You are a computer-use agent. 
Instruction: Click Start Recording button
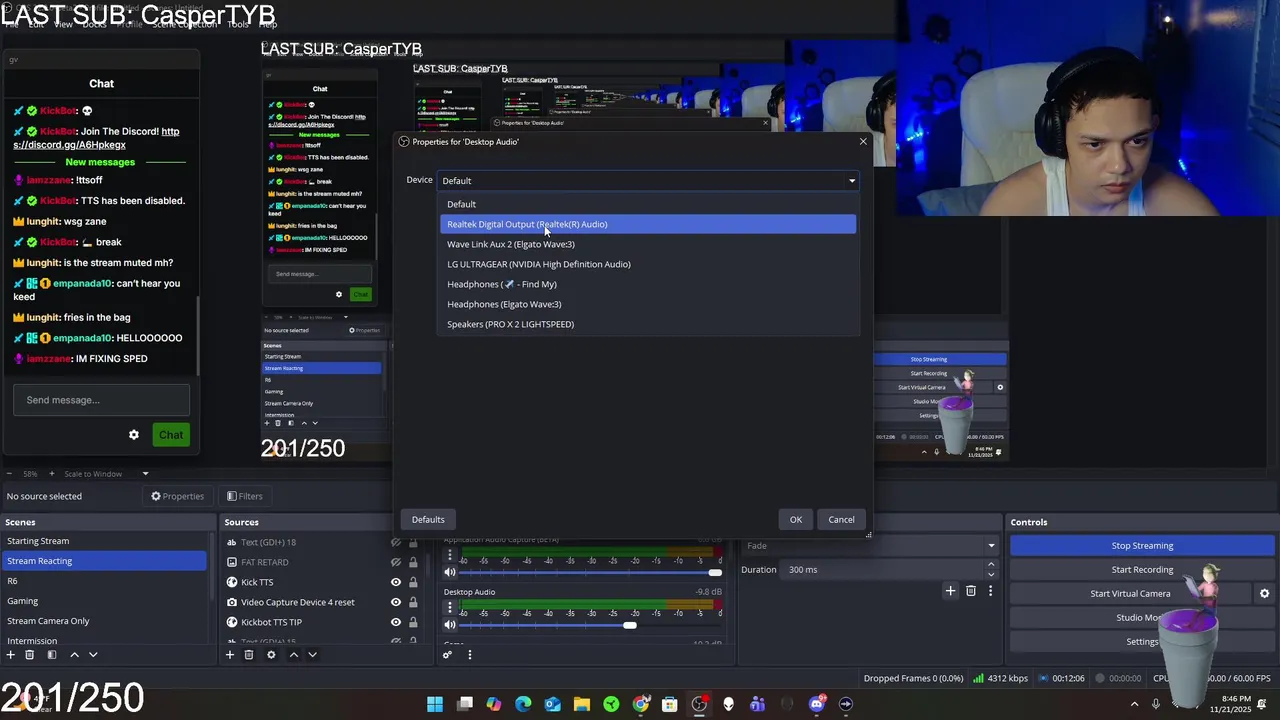(x=1142, y=570)
